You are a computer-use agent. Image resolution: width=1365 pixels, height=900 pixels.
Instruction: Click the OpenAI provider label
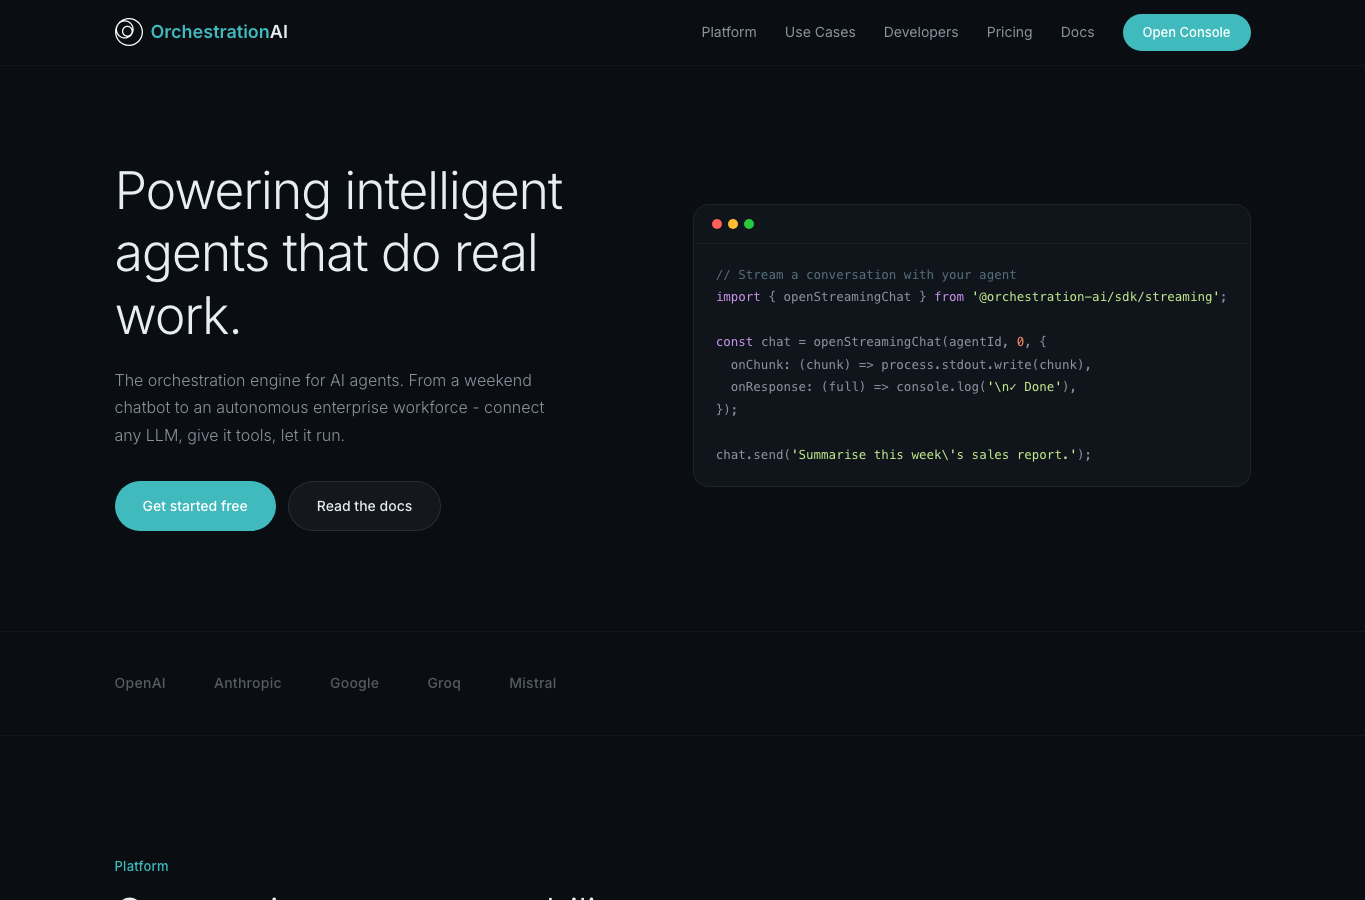[140, 683]
